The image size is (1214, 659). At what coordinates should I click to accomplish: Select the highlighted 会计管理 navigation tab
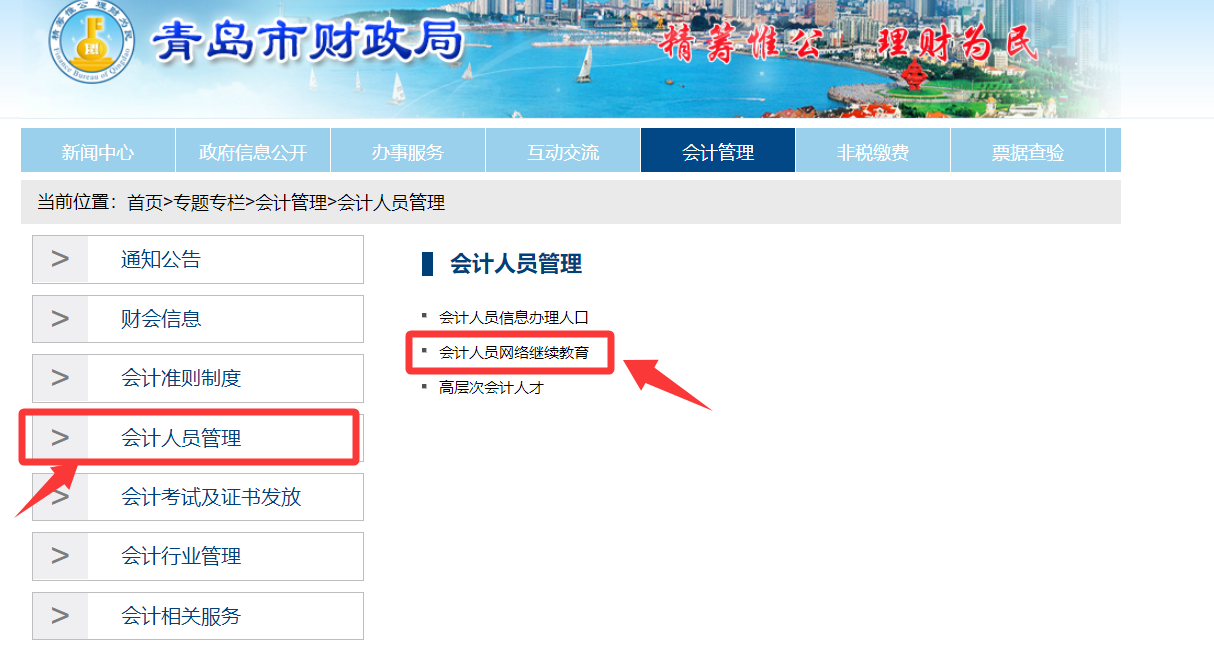pyautogui.click(x=718, y=151)
